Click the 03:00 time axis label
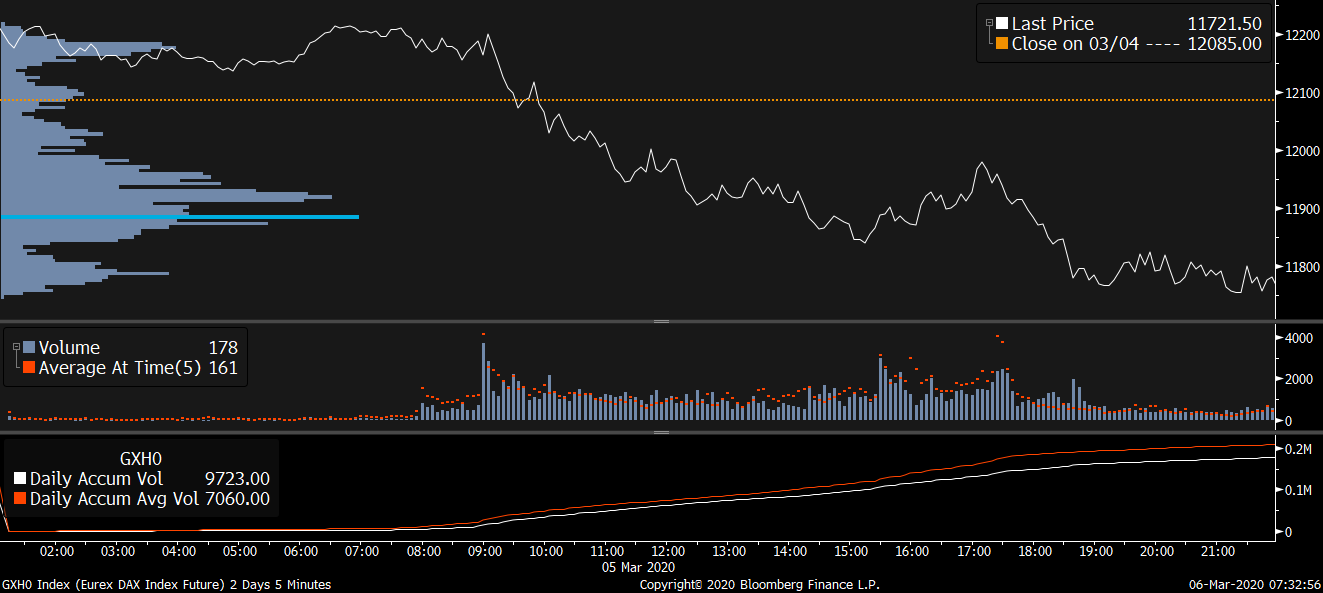 point(118,551)
